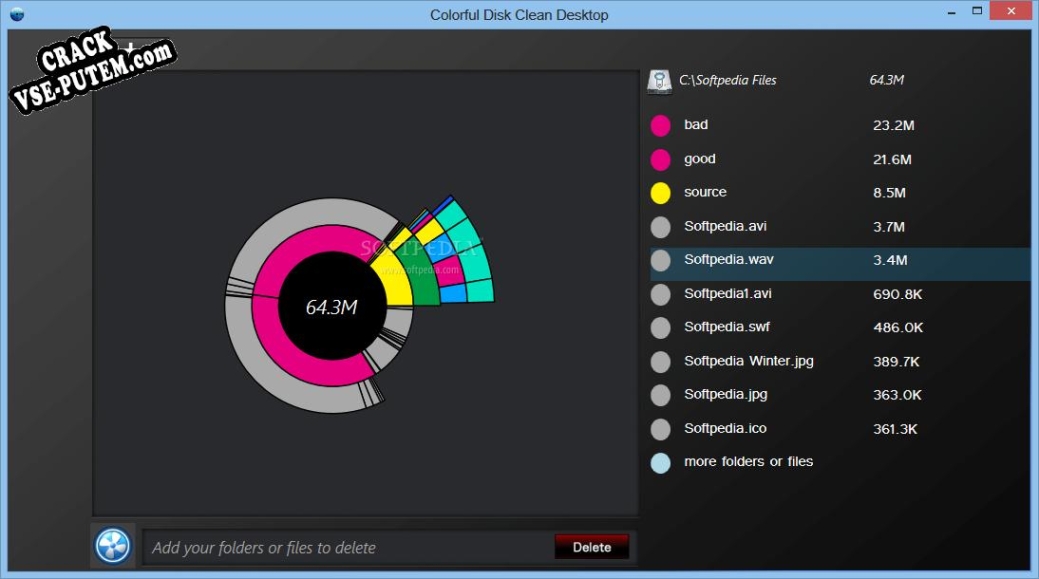Click the gray circle next to Softpedia.avi

(661, 227)
